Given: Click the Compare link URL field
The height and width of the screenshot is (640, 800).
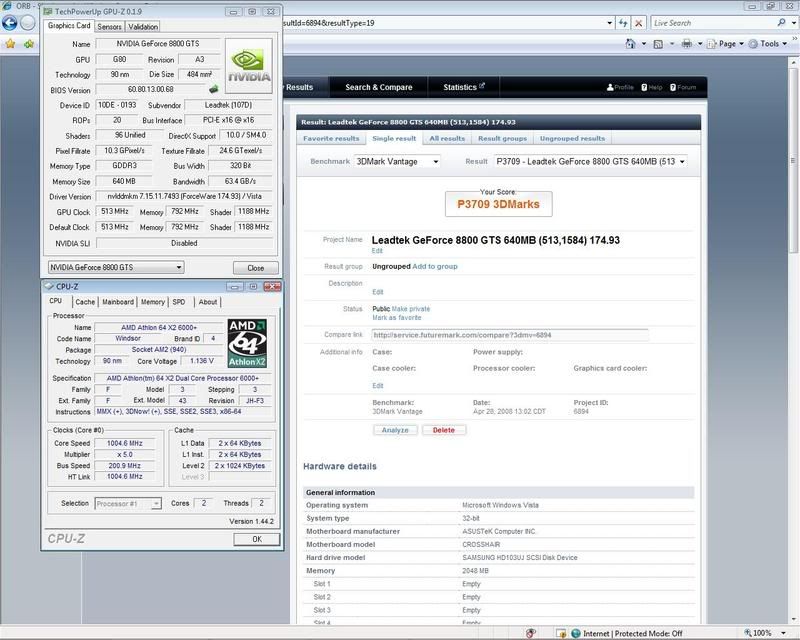Looking at the screenshot, I should [510, 335].
